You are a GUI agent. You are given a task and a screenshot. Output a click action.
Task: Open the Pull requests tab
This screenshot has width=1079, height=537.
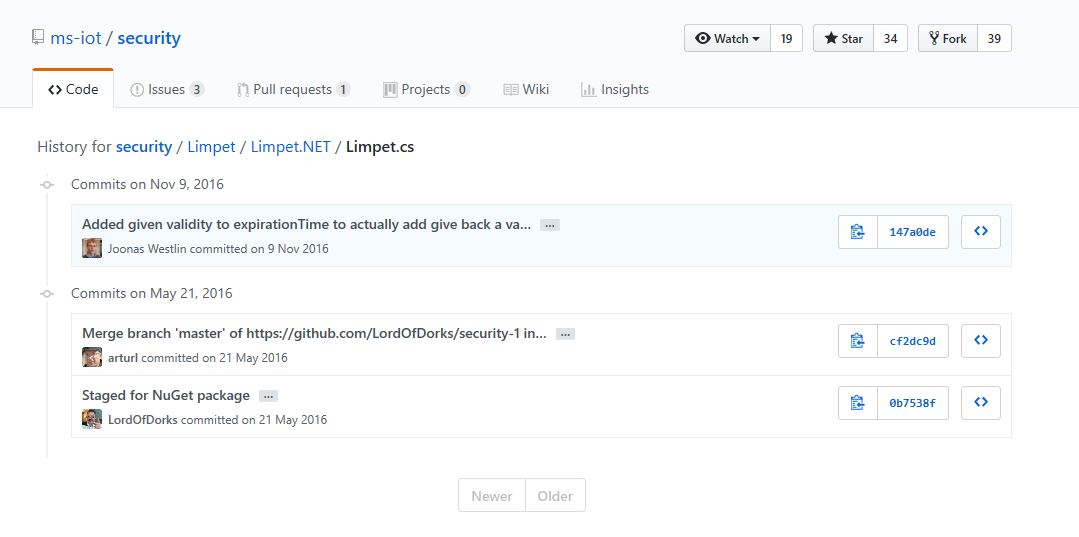293,89
